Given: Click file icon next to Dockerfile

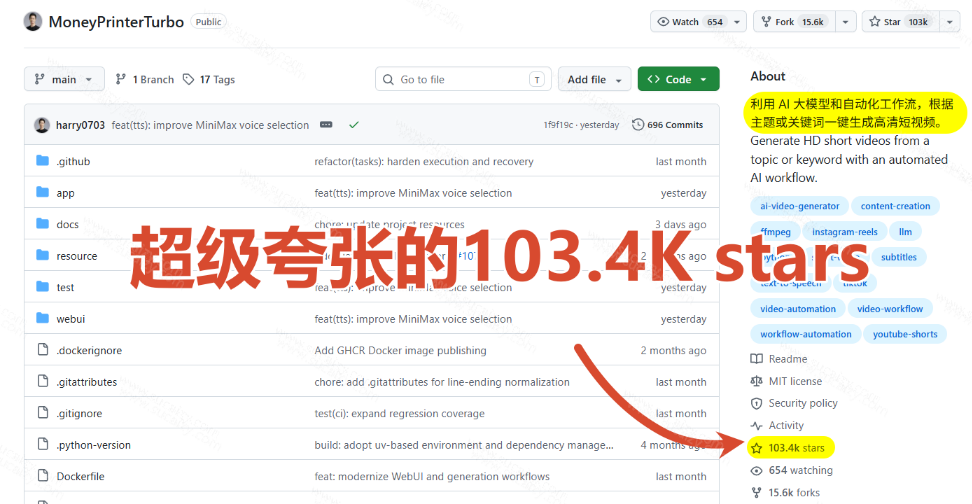Looking at the screenshot, I should pos(43,475).
